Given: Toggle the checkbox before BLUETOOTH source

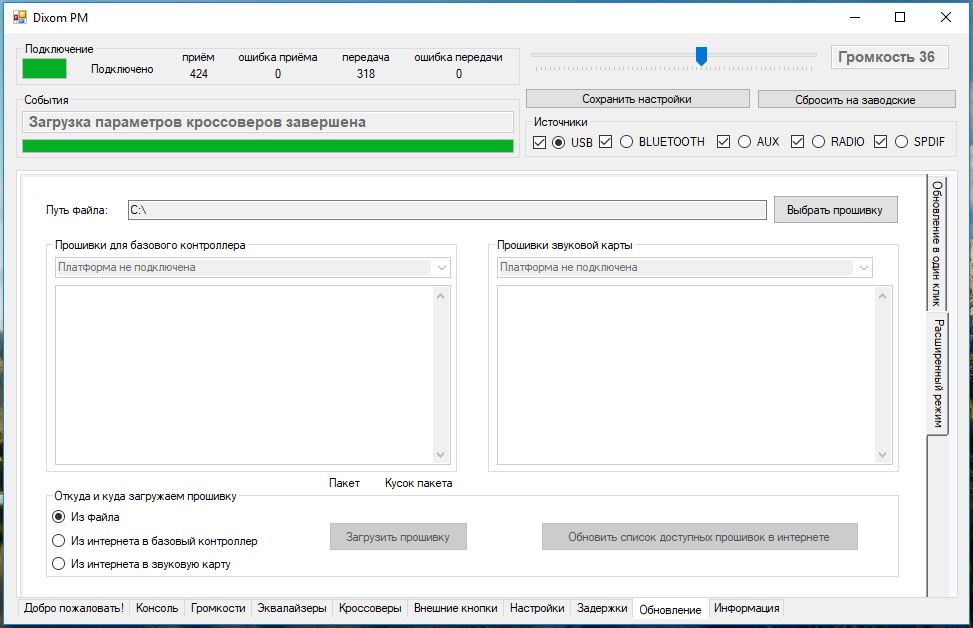Looking at the screenshot, I should tap(606, 142).
